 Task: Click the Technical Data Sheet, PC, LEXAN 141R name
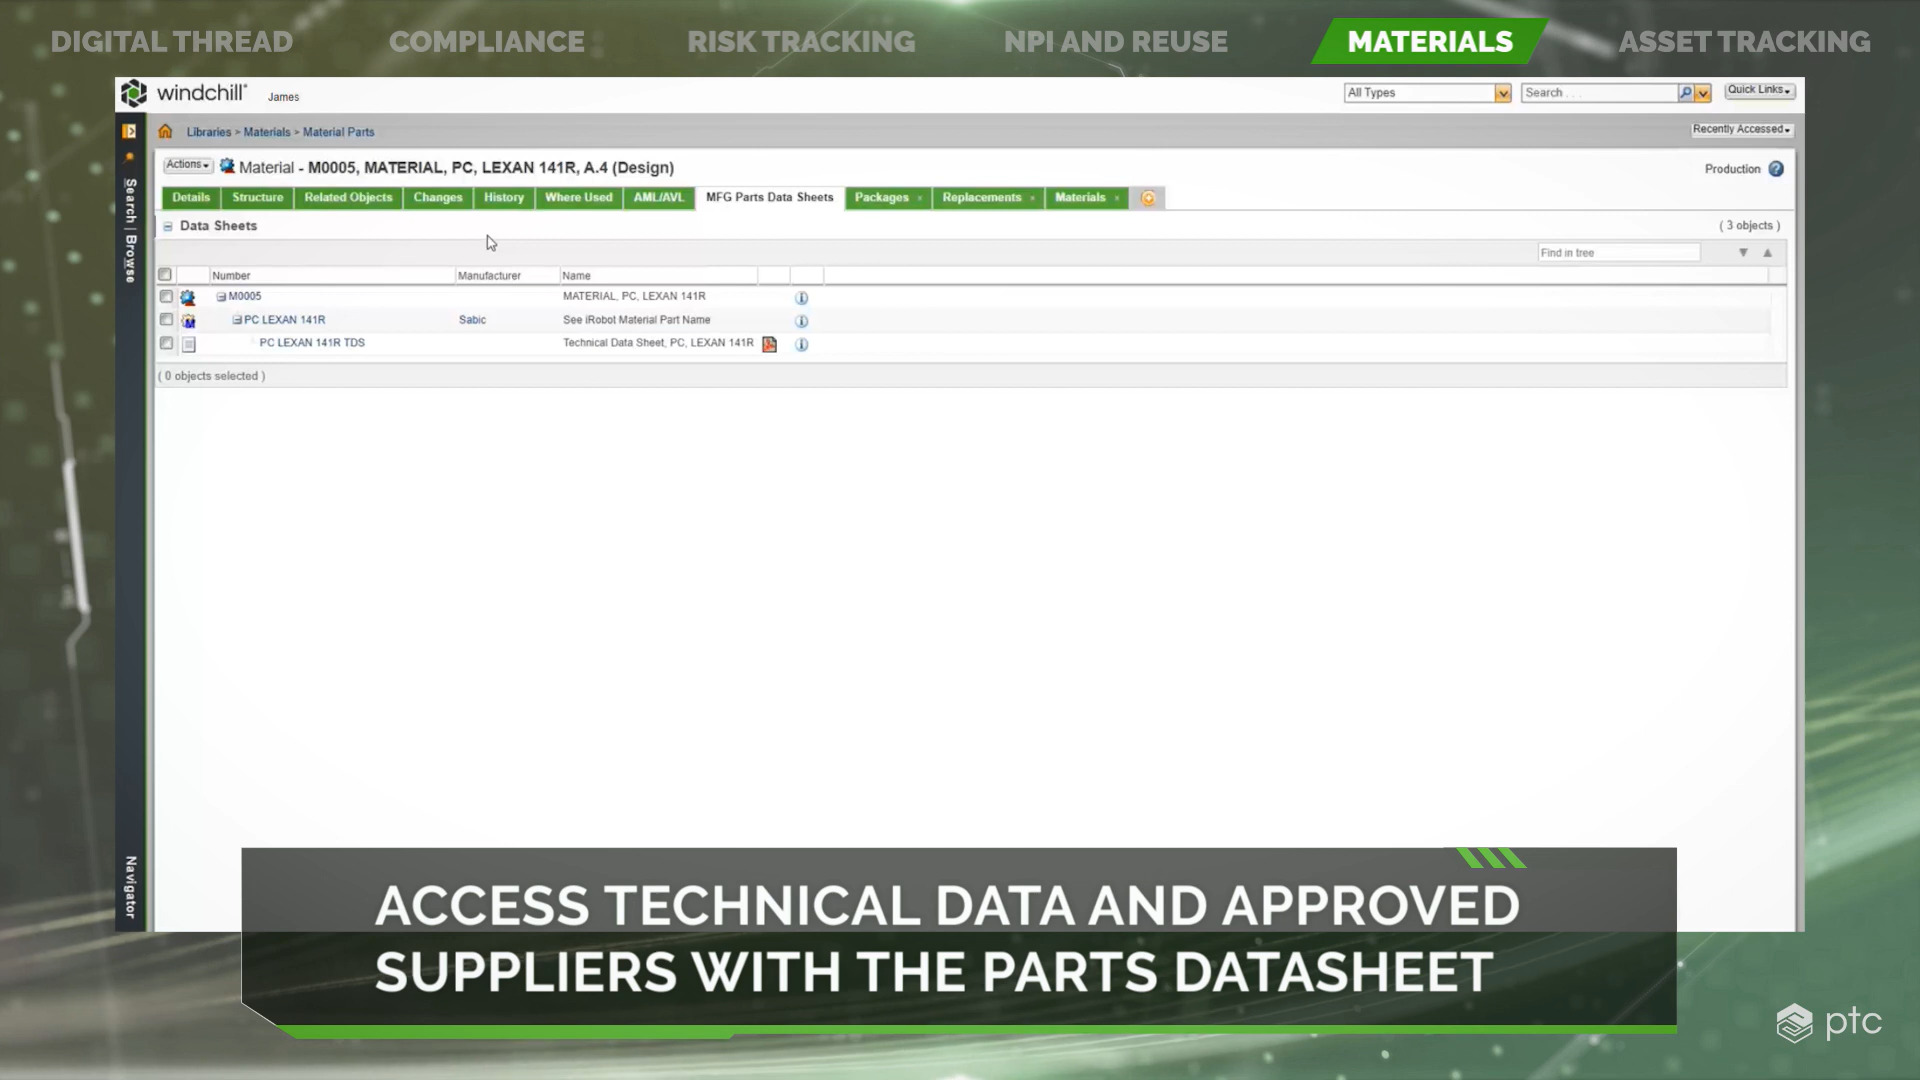658,343
